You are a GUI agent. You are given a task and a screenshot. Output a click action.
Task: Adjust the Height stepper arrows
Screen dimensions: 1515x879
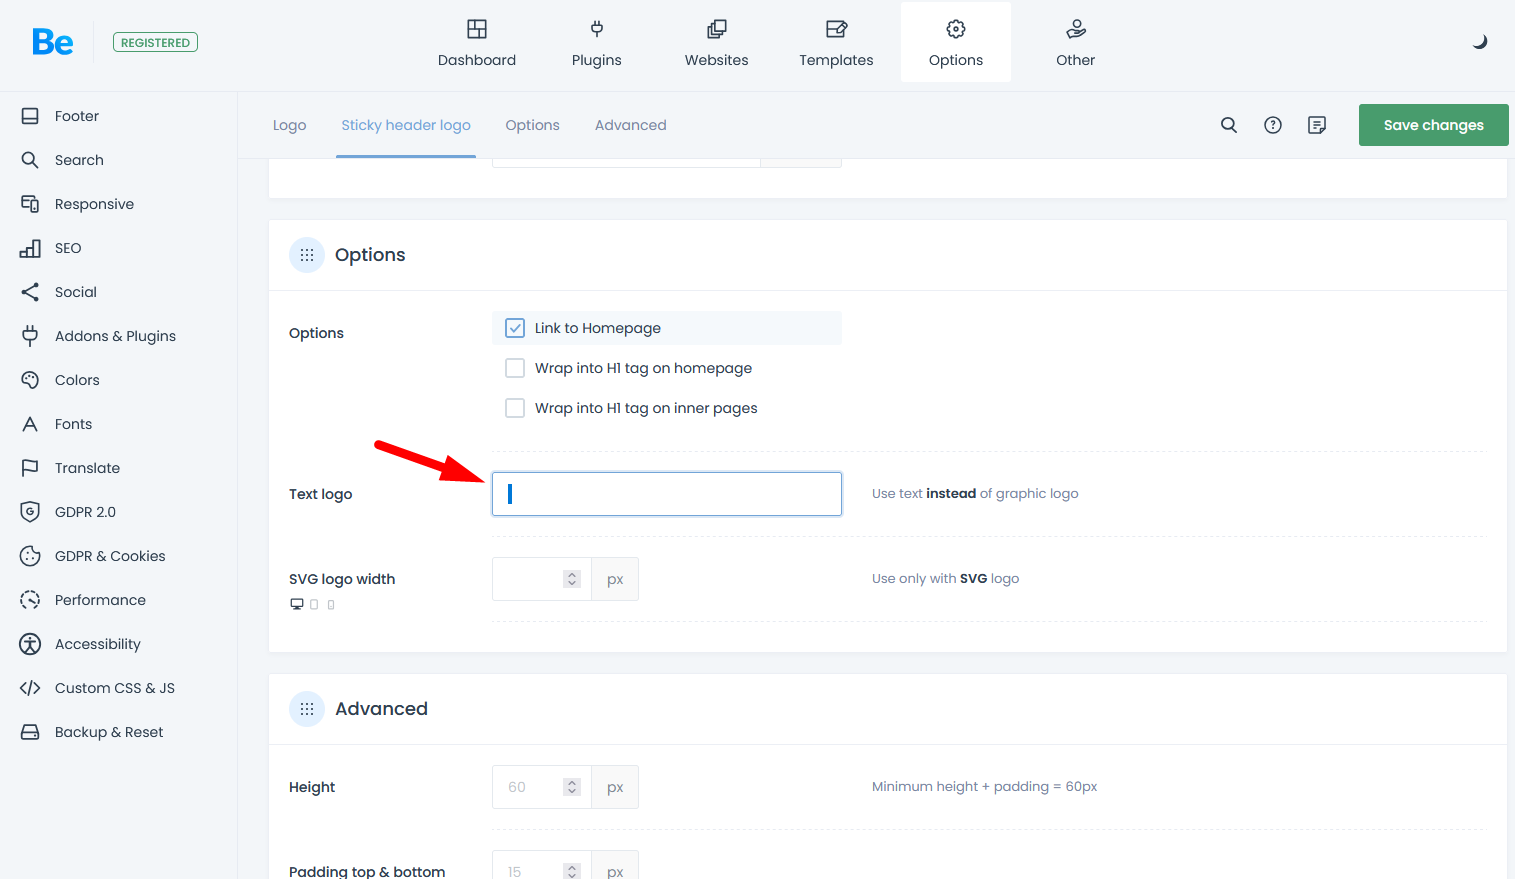(x=572, y=787)
